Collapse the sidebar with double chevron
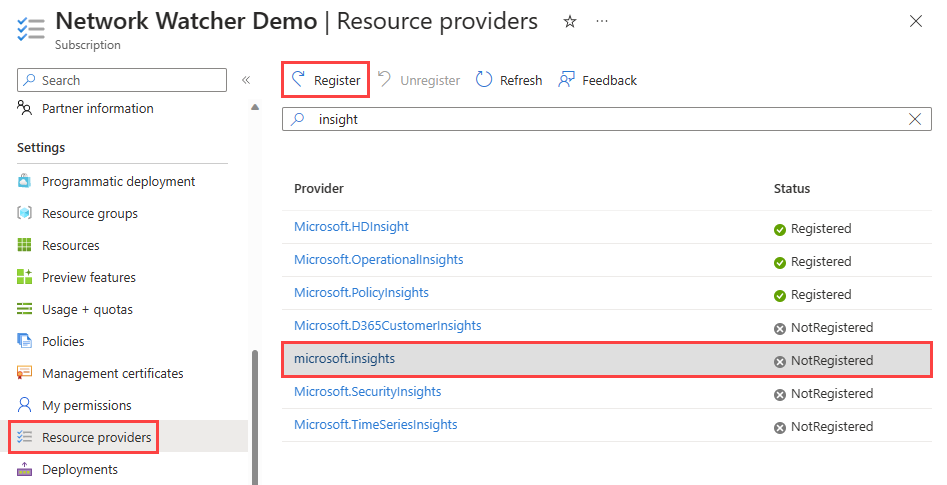947x485 pixels. [246, 80]
